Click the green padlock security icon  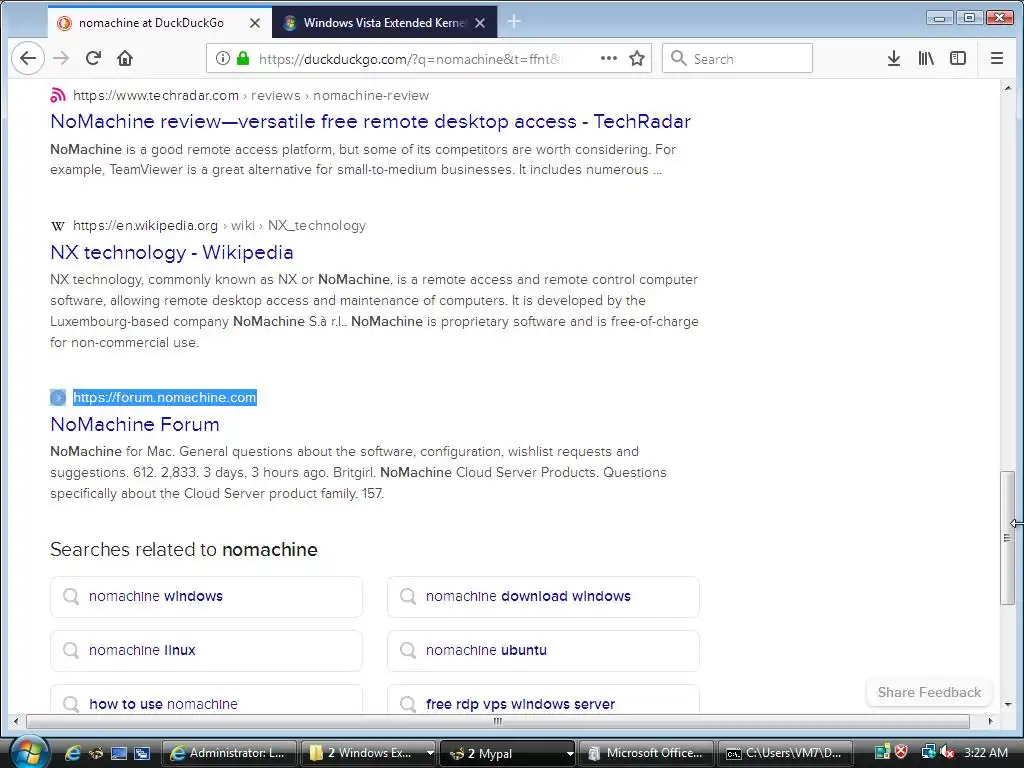coord(243,59)
